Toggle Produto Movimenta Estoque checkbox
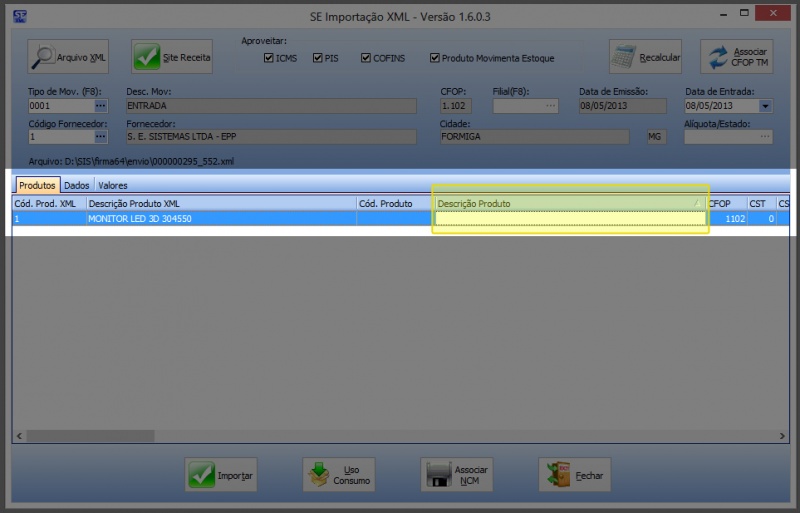Viewport: 800px width, 513px height. (434, 58)
